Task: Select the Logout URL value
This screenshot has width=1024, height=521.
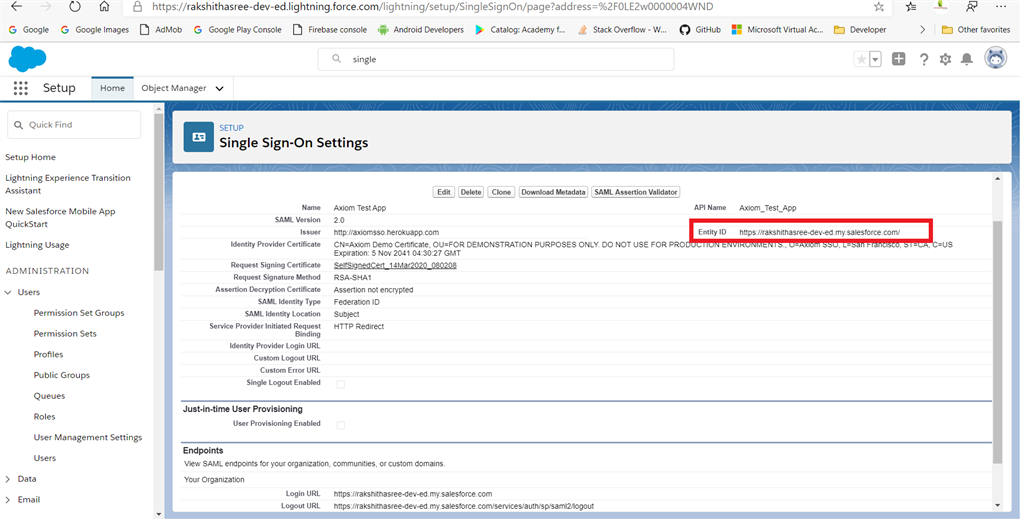Action: point(464,506)
